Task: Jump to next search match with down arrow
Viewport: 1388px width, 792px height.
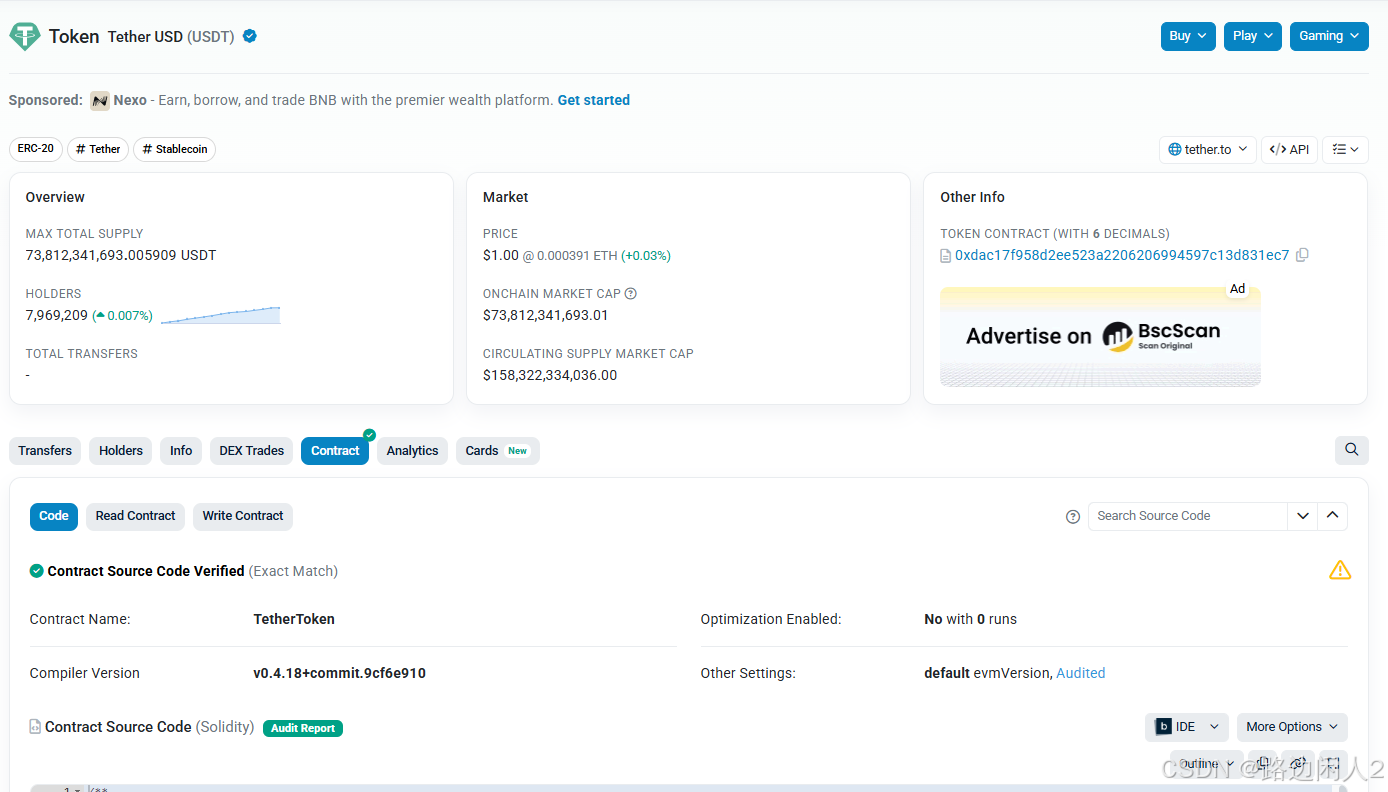Action: click(x=1302, y=516)
